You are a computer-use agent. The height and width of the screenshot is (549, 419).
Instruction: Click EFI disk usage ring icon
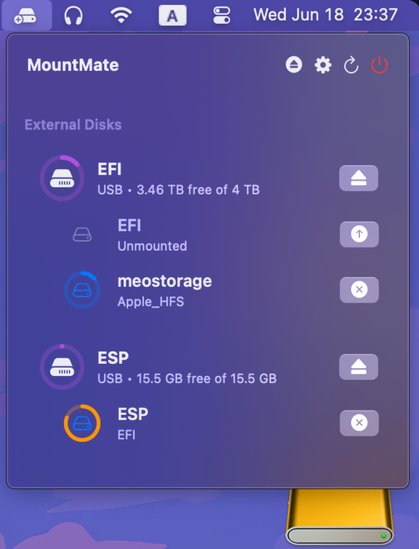(62, 178)
